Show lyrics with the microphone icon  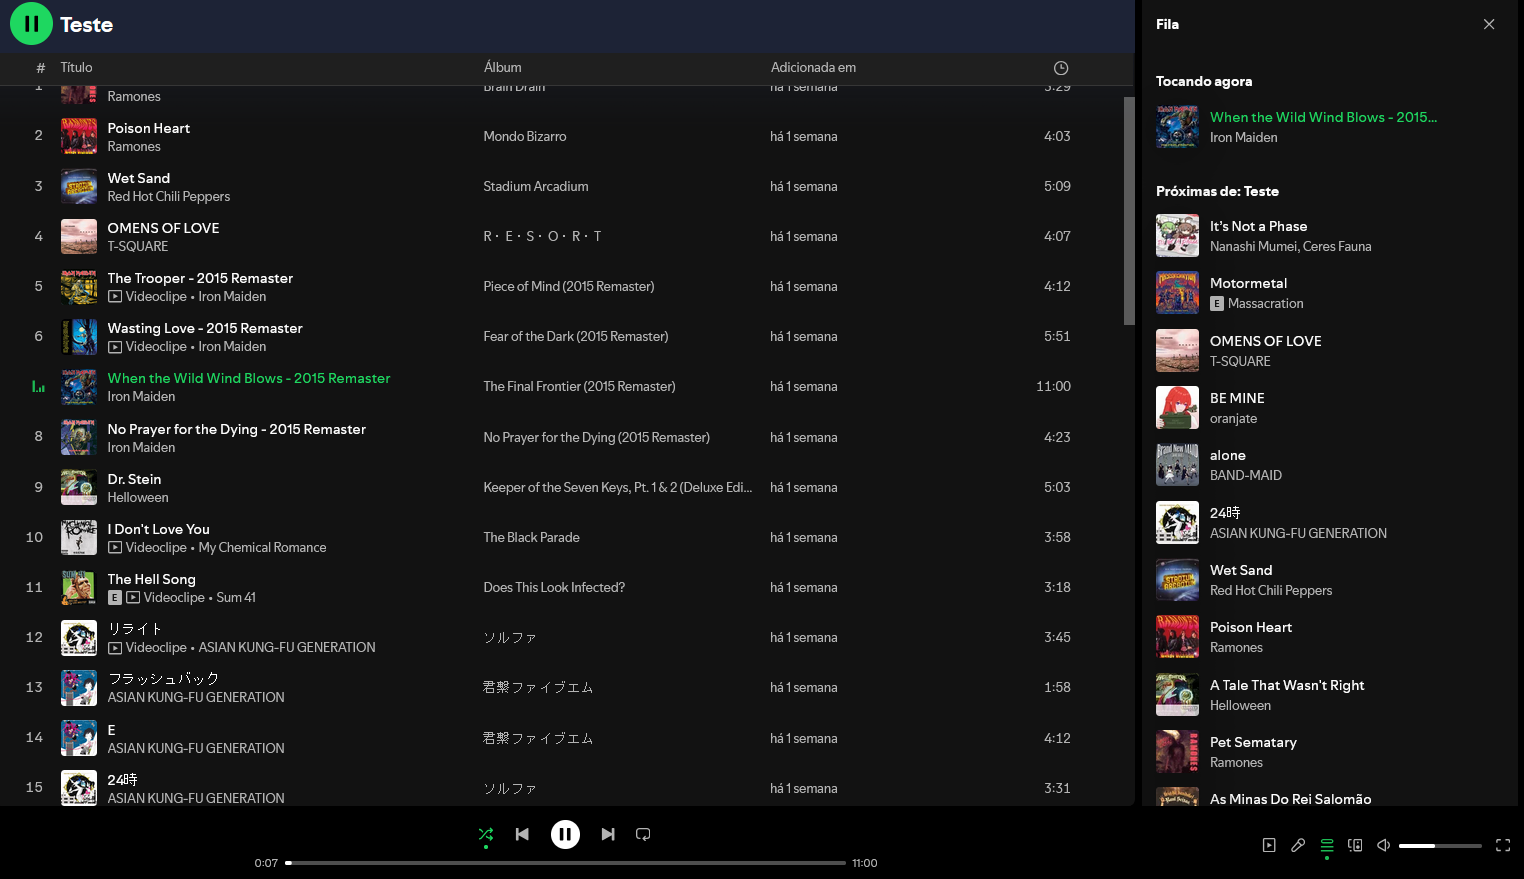point(1298,845)
